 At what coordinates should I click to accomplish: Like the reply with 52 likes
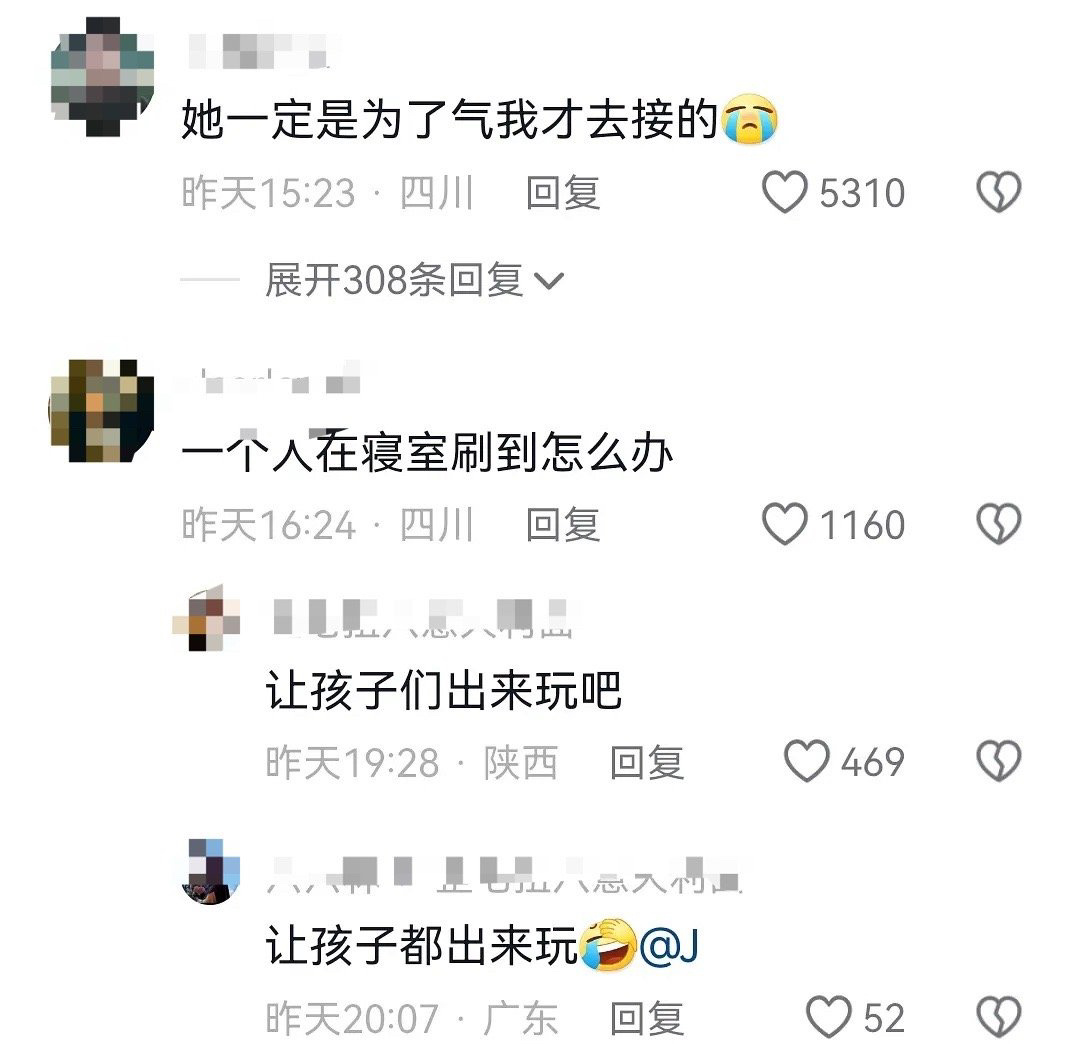click(x=829, y=1017)
